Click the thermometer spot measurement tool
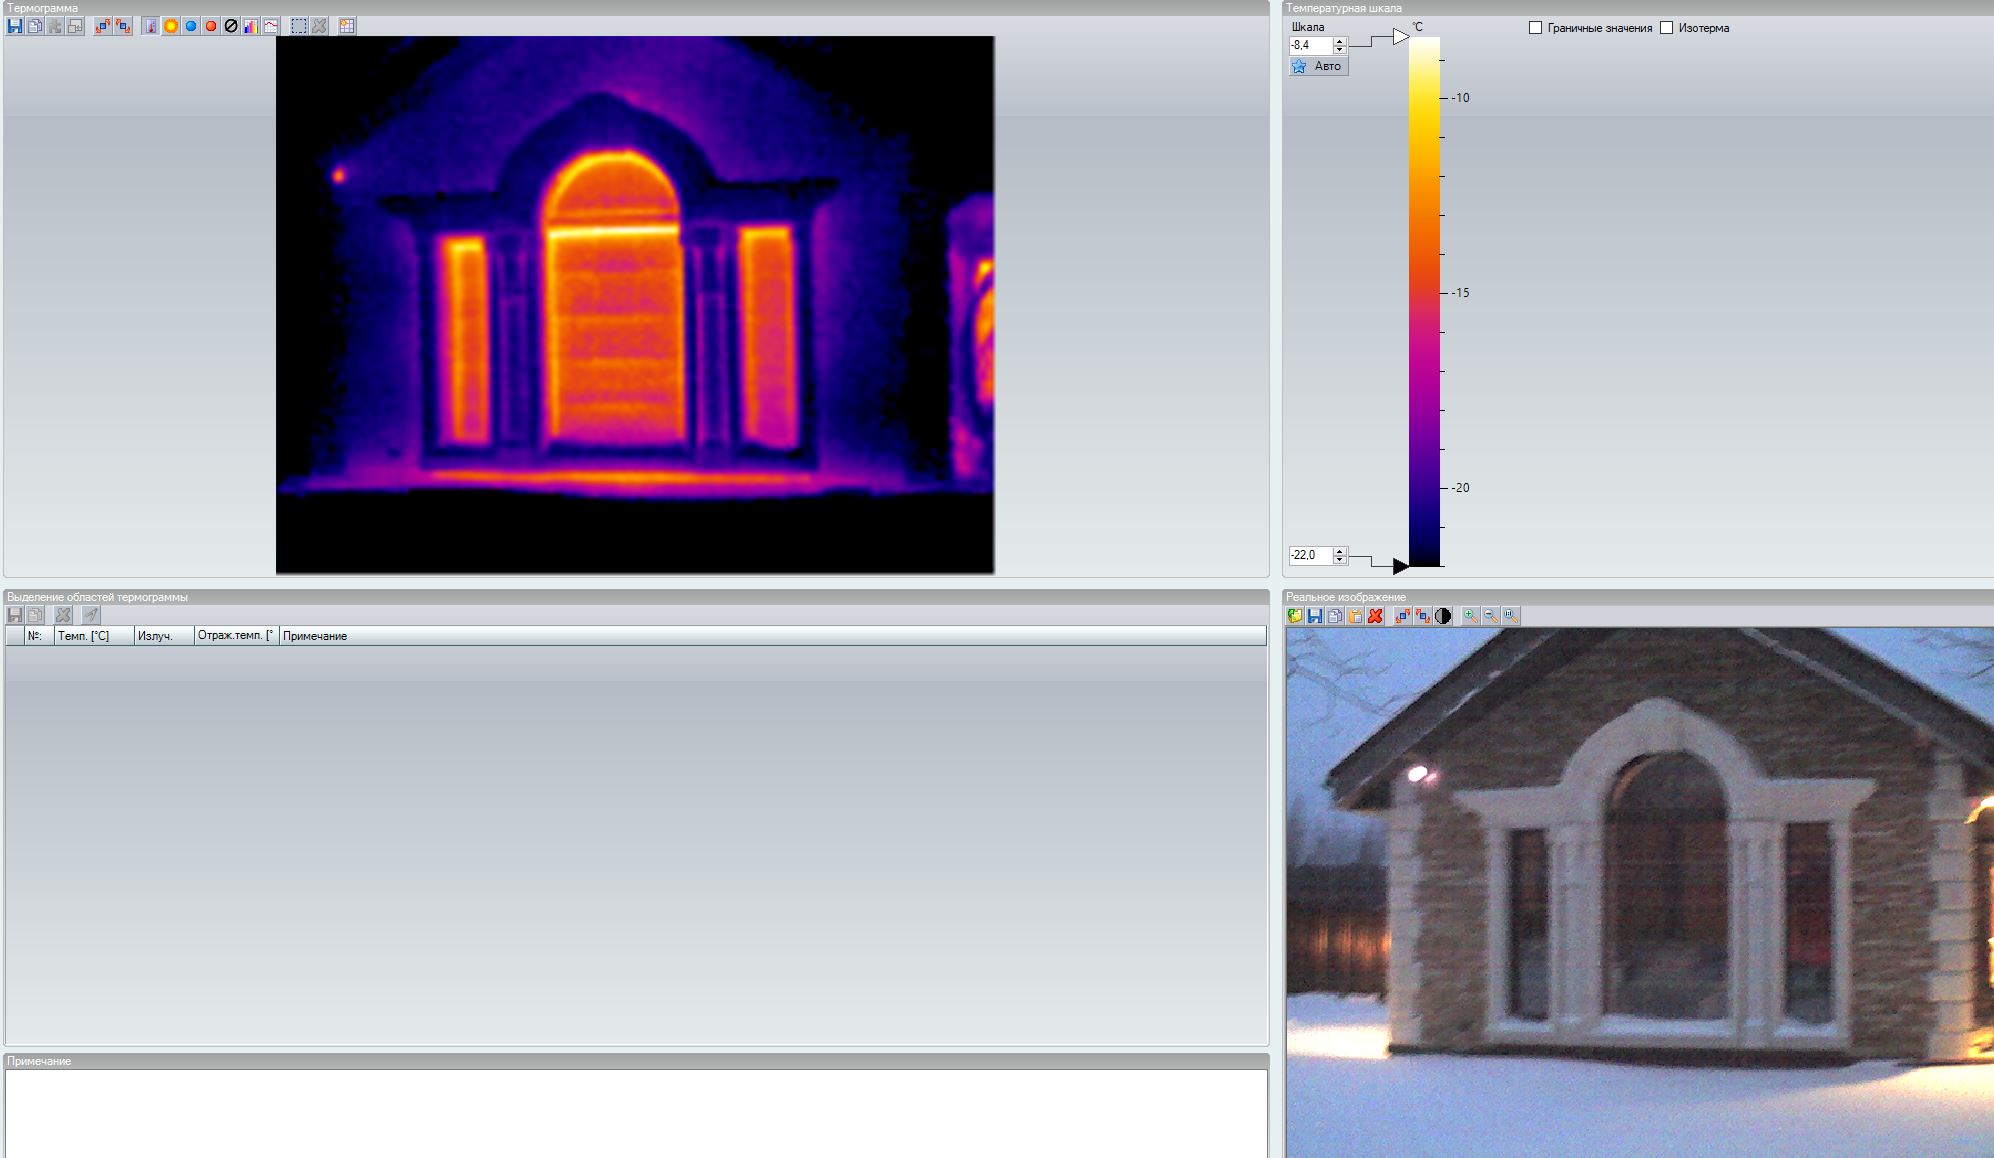 coord(150,26)
